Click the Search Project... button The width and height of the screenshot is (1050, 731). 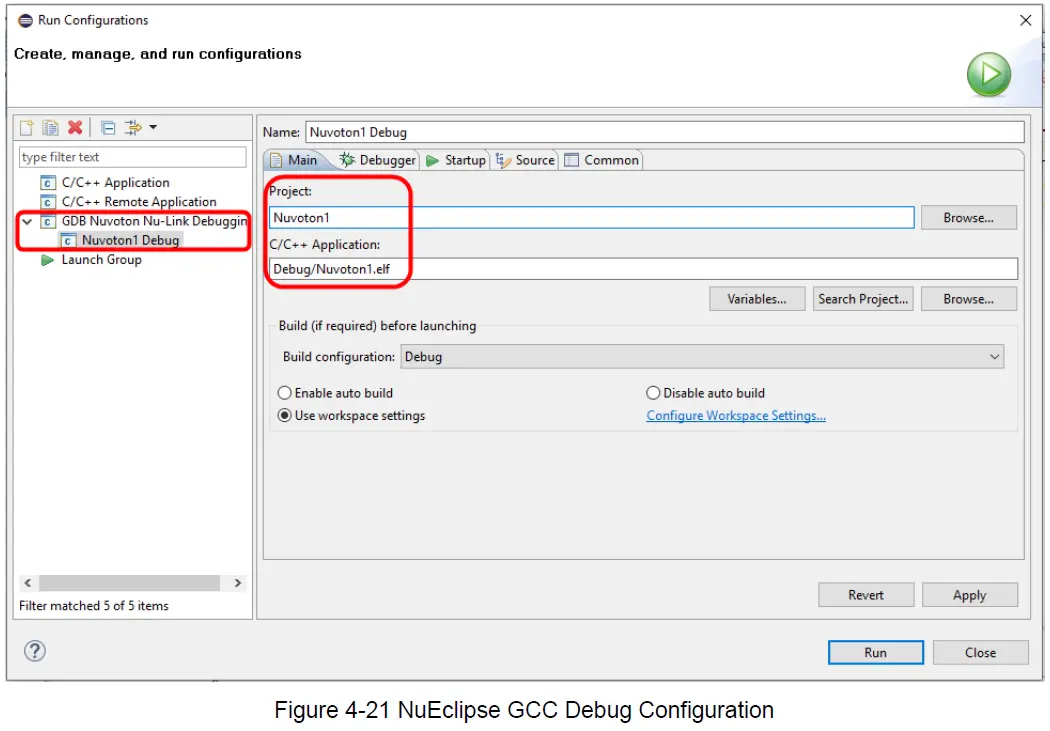click(862, 299)
